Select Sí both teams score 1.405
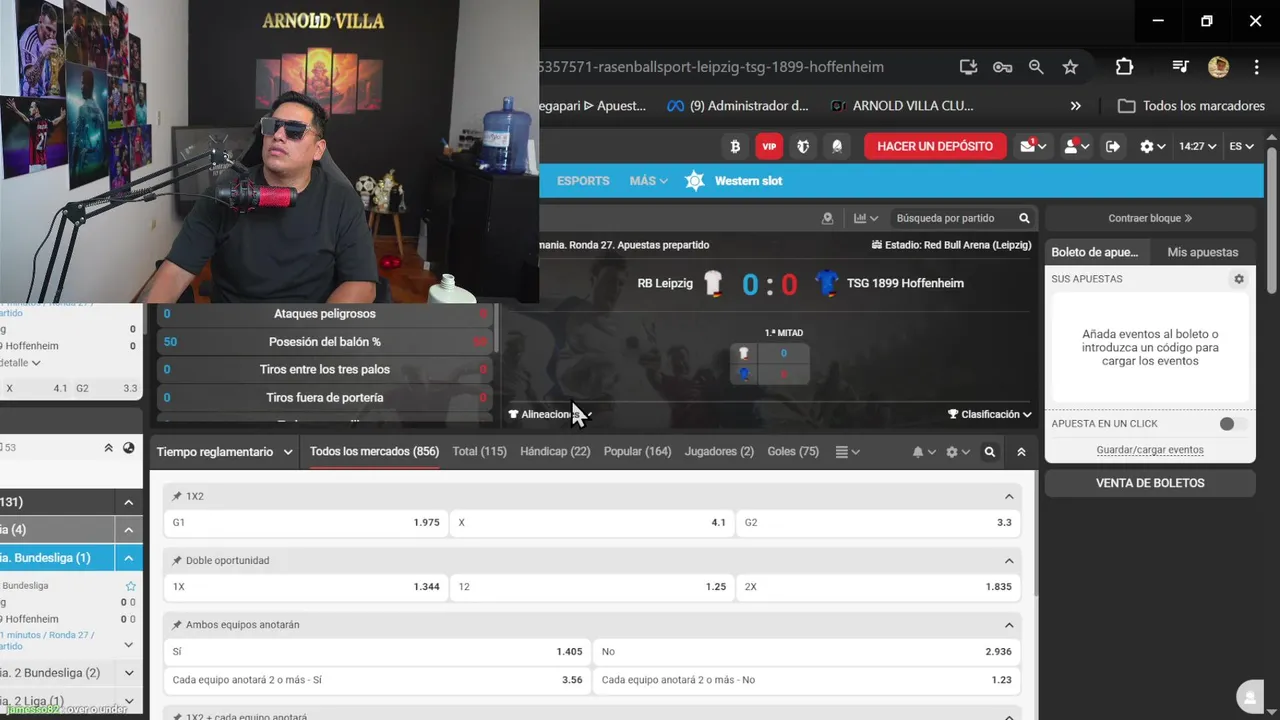The image size is (1280, 720). (377, 651)
